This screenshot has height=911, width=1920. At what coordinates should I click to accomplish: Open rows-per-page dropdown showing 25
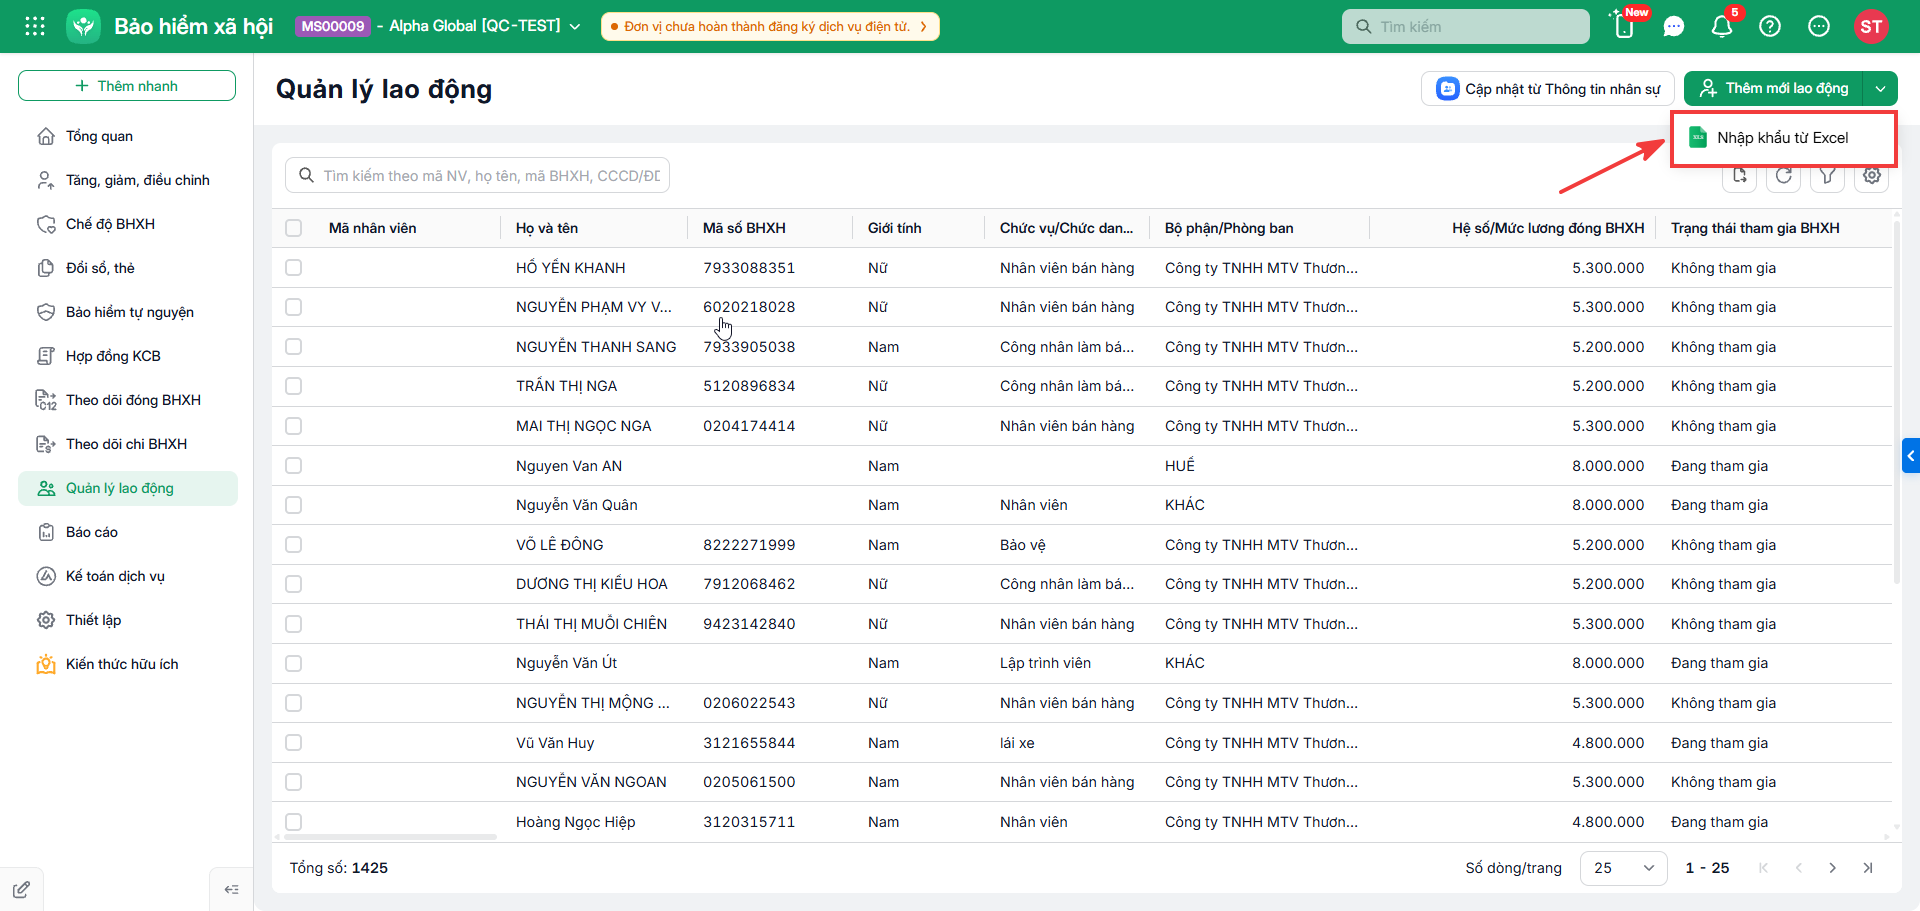(1623, 868)
